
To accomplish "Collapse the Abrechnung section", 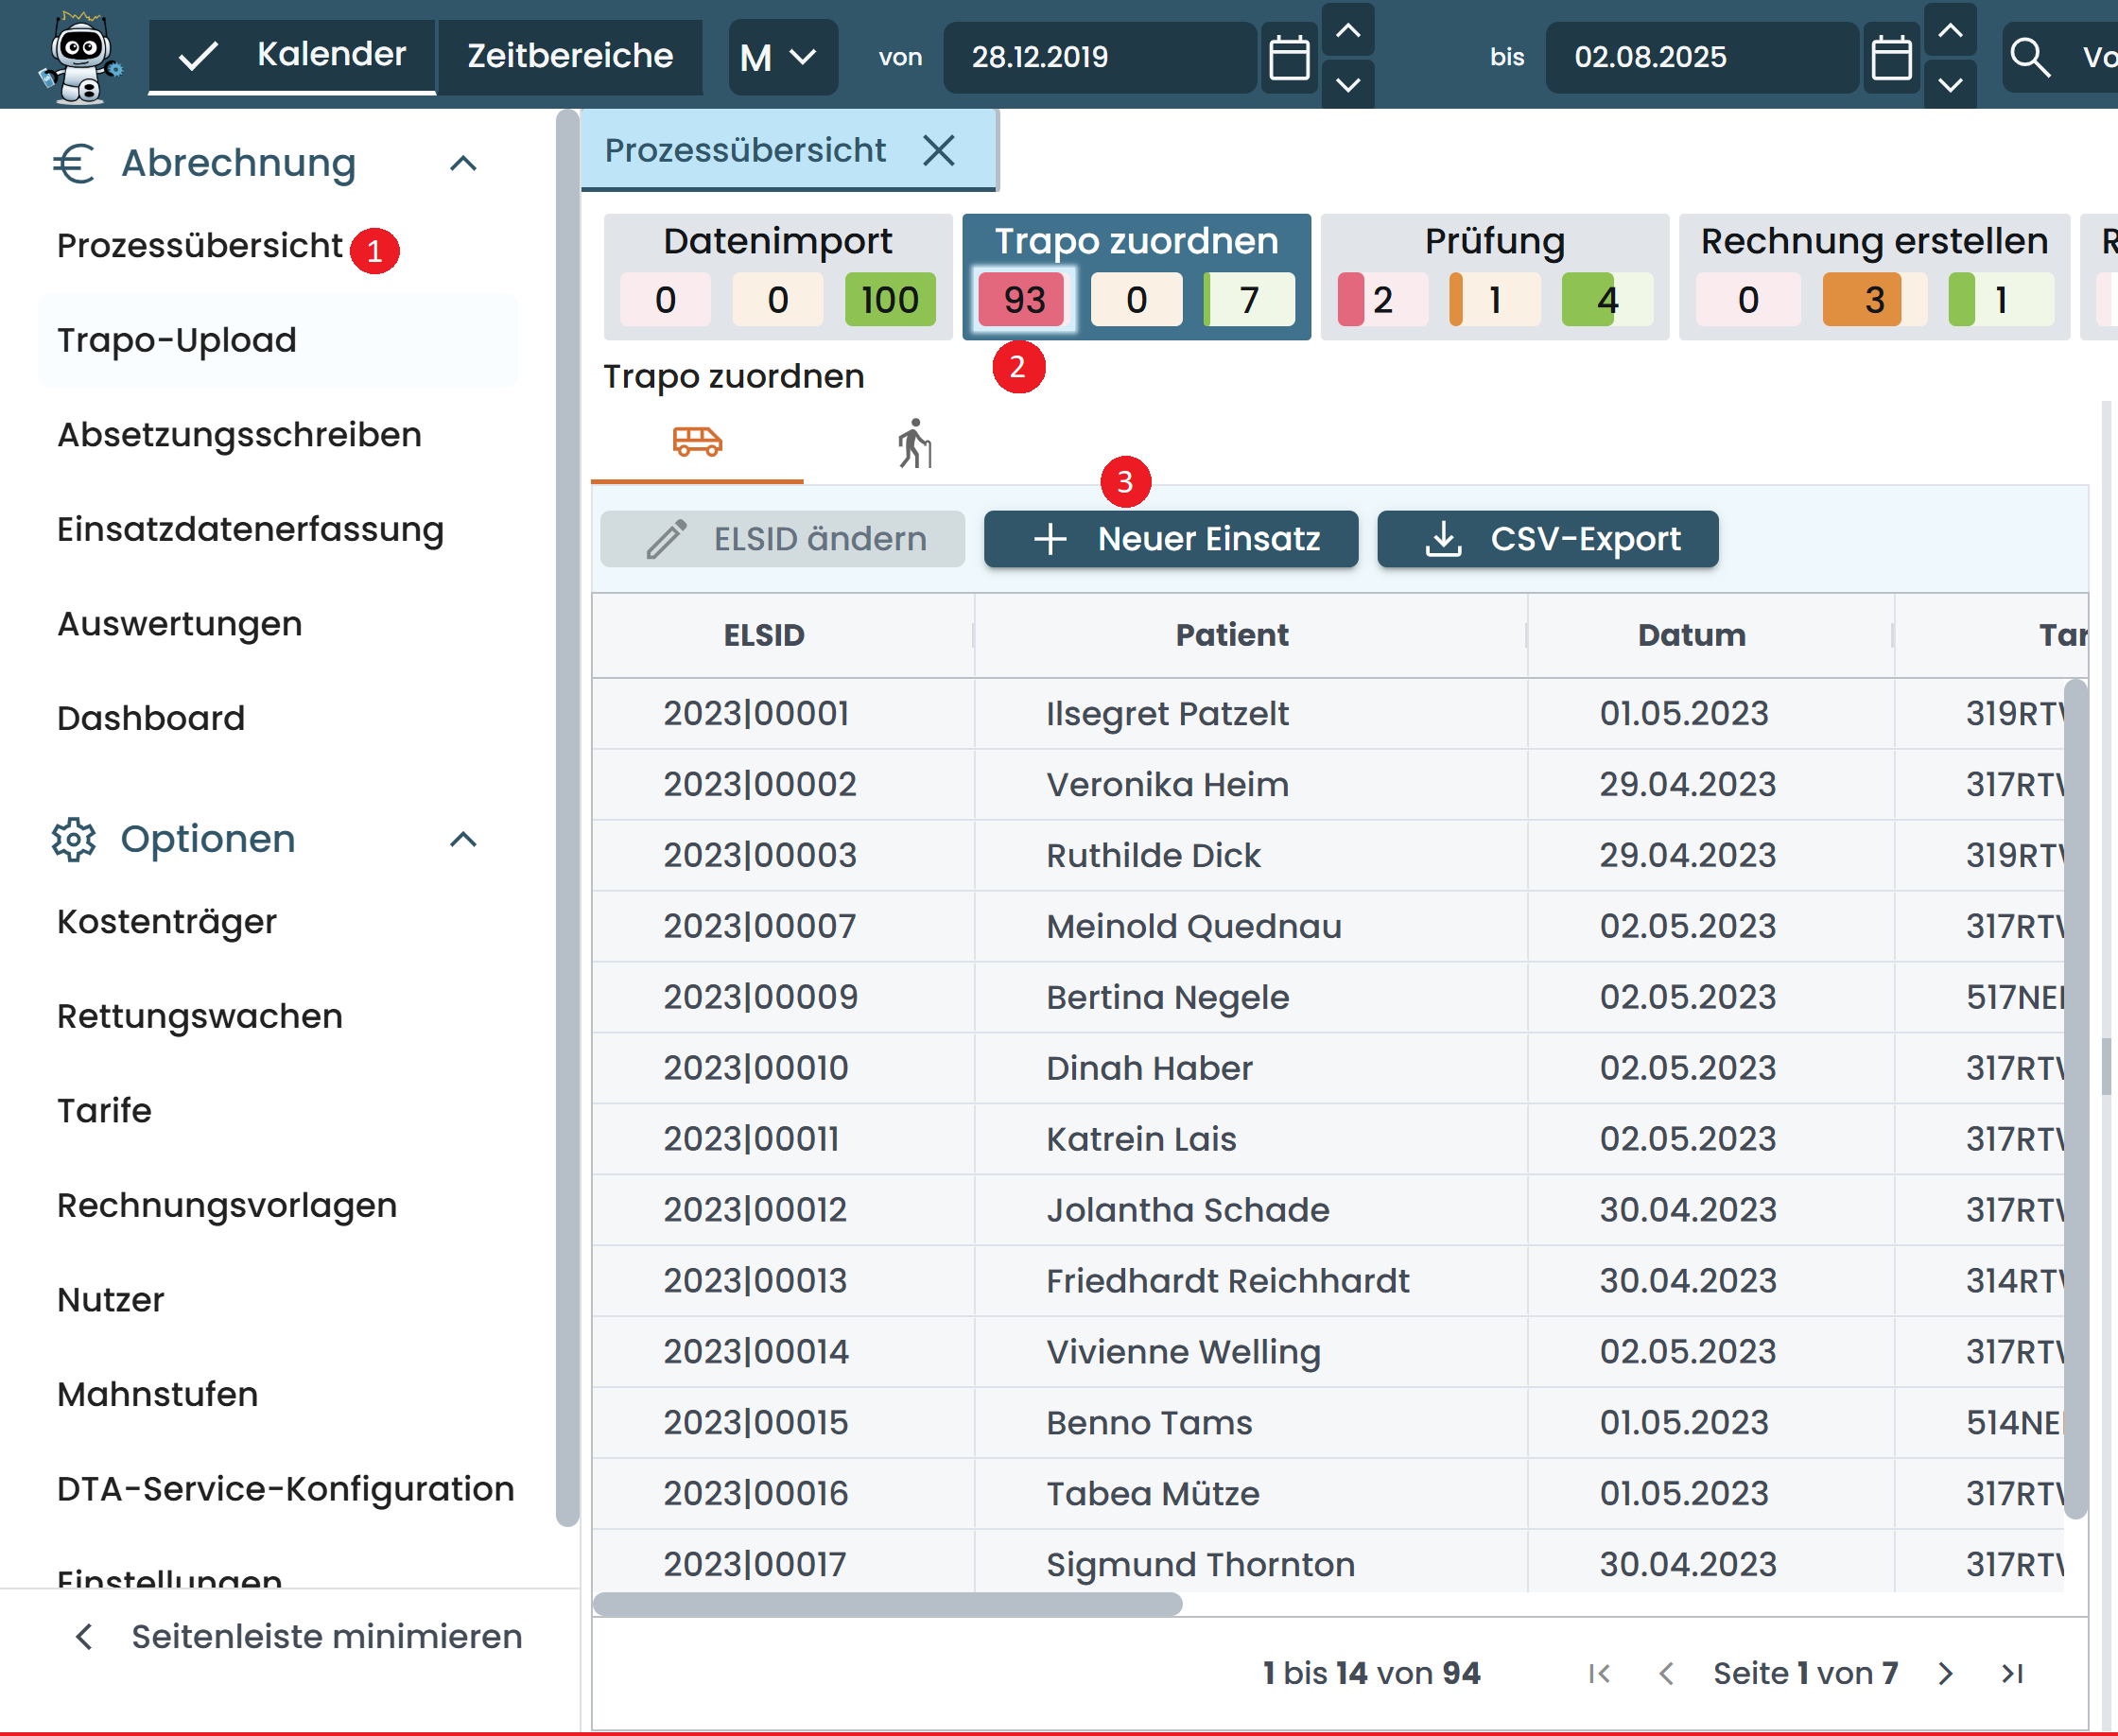I will click(463, 163).
